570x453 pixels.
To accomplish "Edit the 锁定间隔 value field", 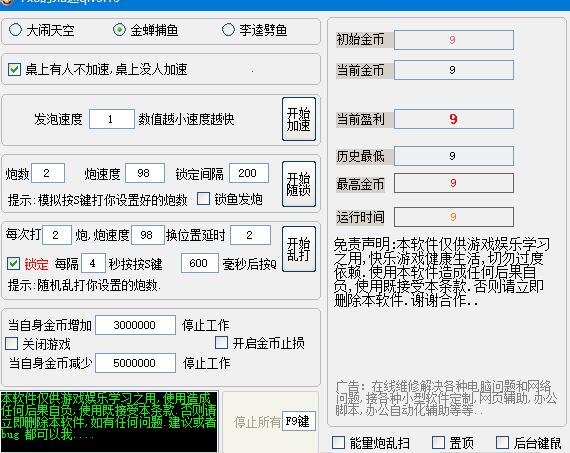I will [249, 173].
